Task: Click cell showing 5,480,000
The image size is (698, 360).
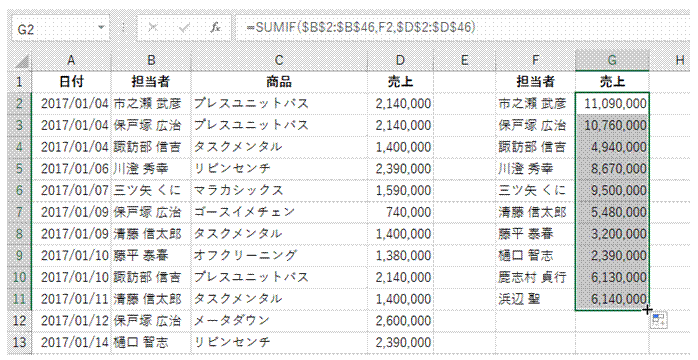Action: (612, 212)
